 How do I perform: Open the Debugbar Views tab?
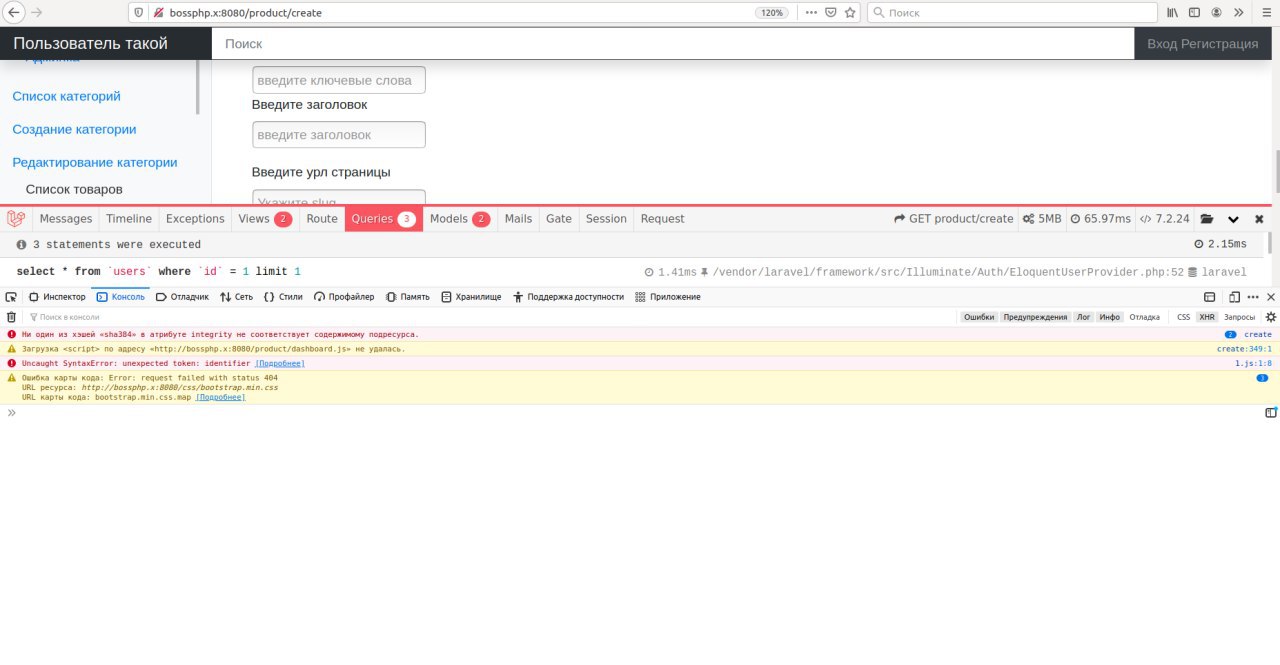pyautogui.click(x=265, y=219)
